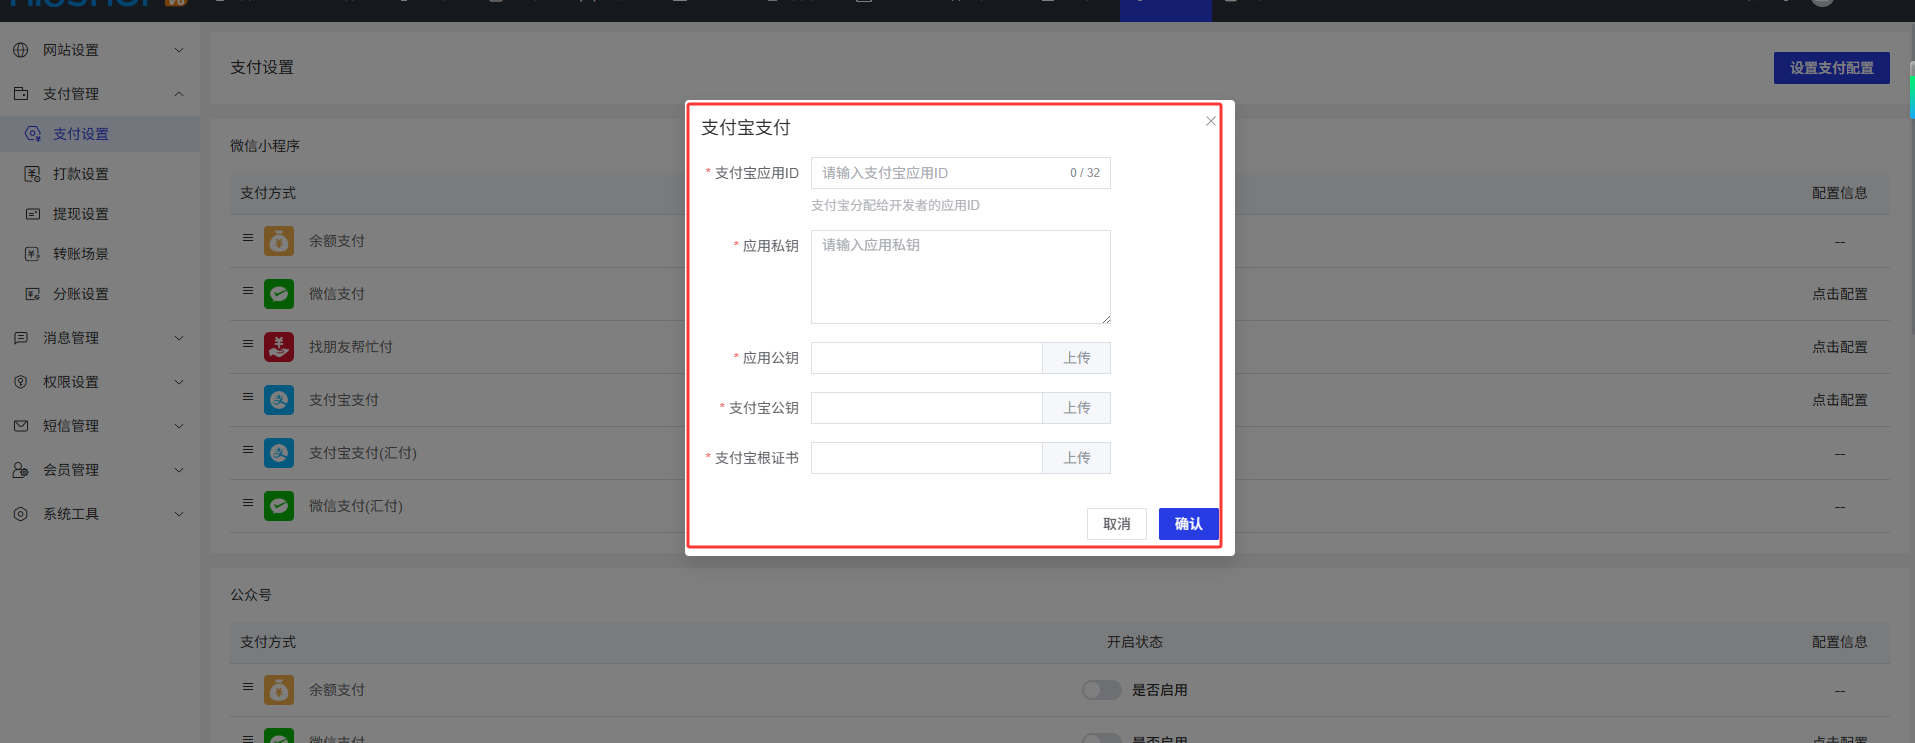Click the drag handle of 微信支付 under 微信小程序

coord(248,291)
